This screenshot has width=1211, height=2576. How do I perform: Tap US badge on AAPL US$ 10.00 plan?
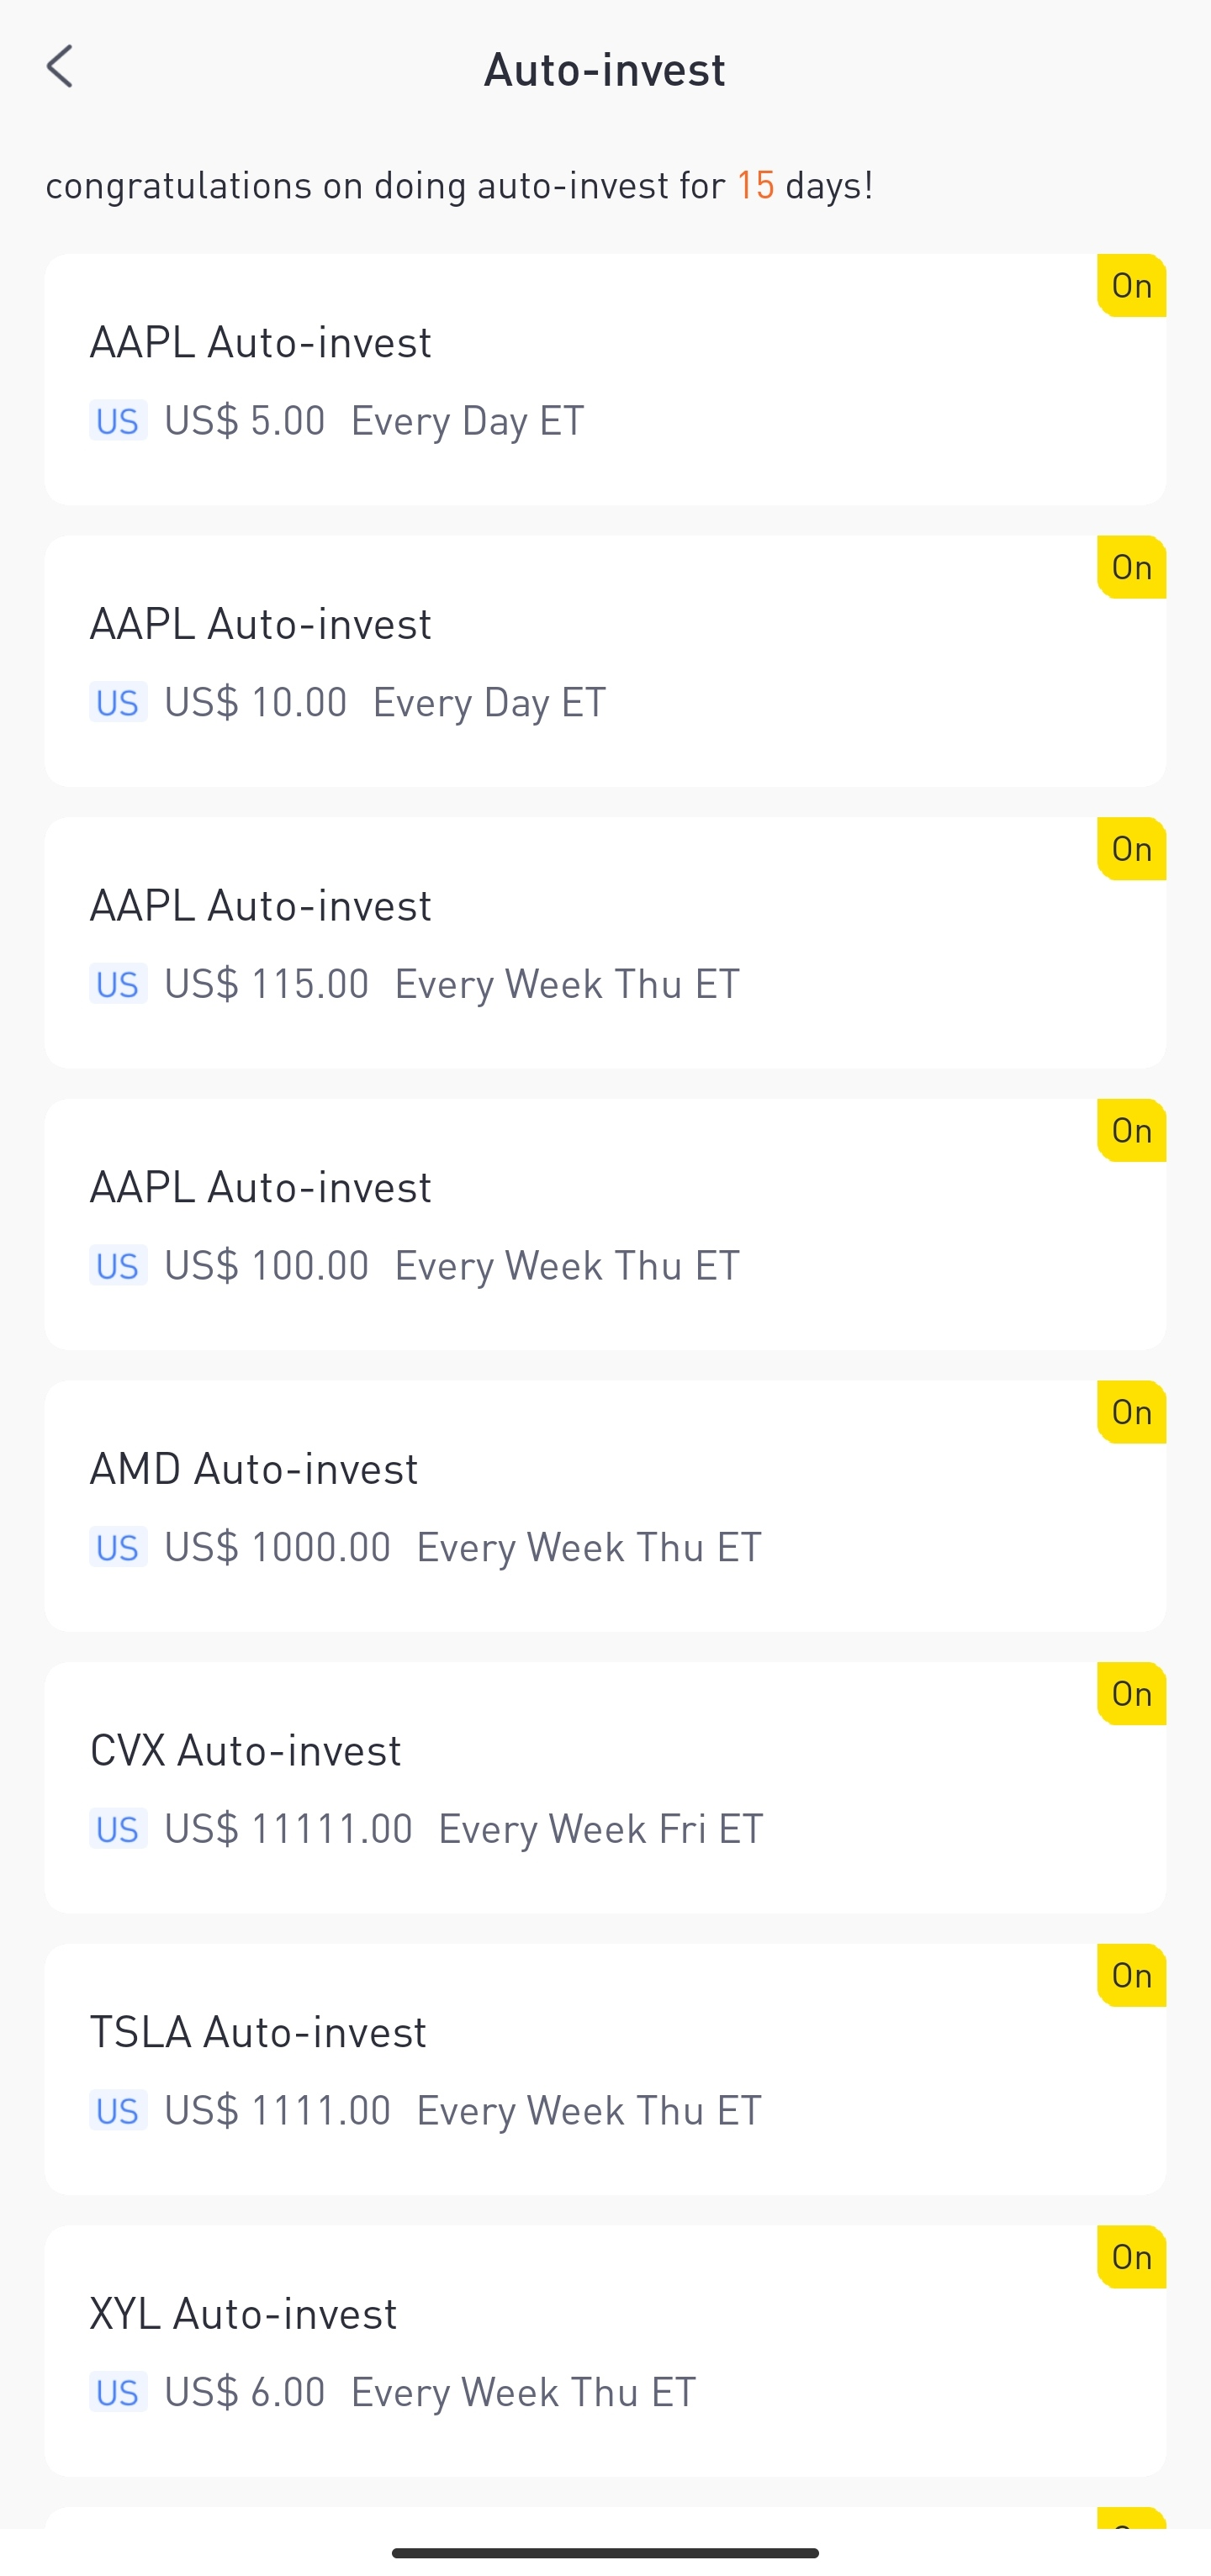click(x=118, y=702)
